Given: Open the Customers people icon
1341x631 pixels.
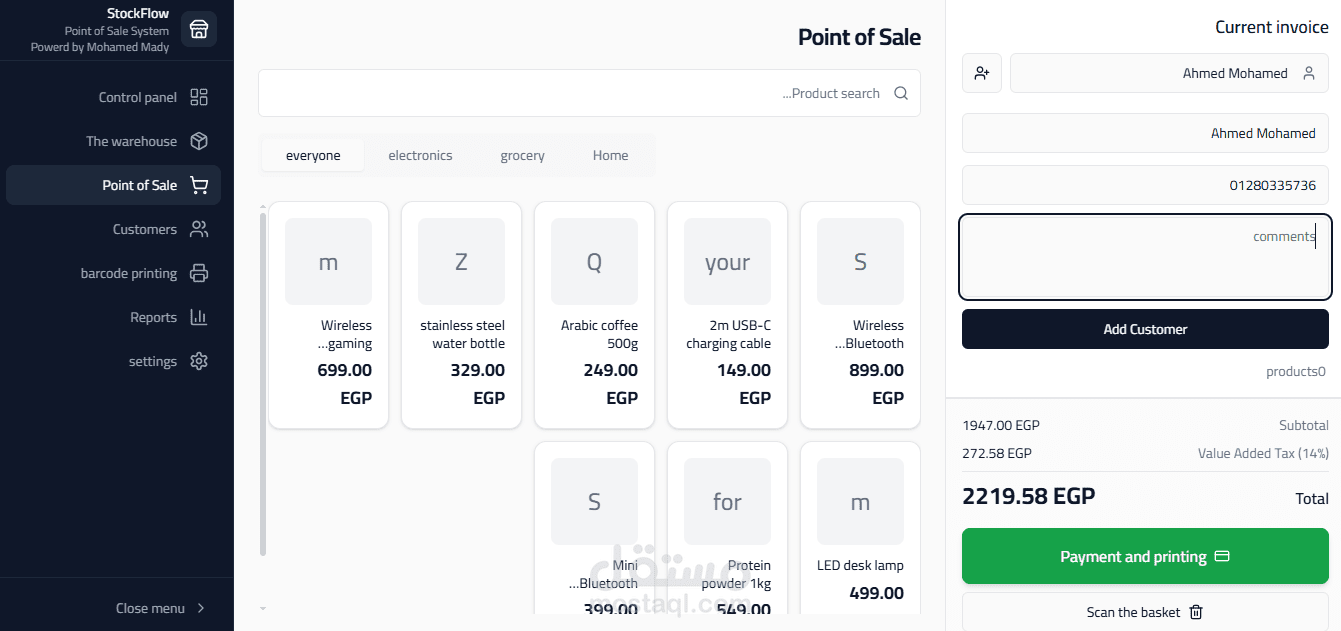Looking at the screenshot, I should [199, 229].
